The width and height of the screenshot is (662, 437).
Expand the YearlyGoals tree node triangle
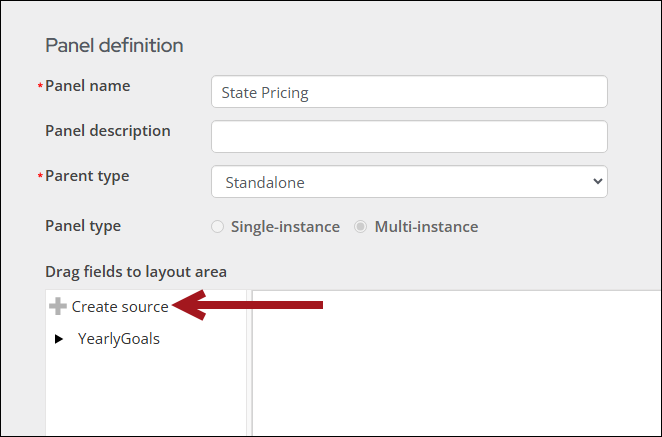pos(59,339)
